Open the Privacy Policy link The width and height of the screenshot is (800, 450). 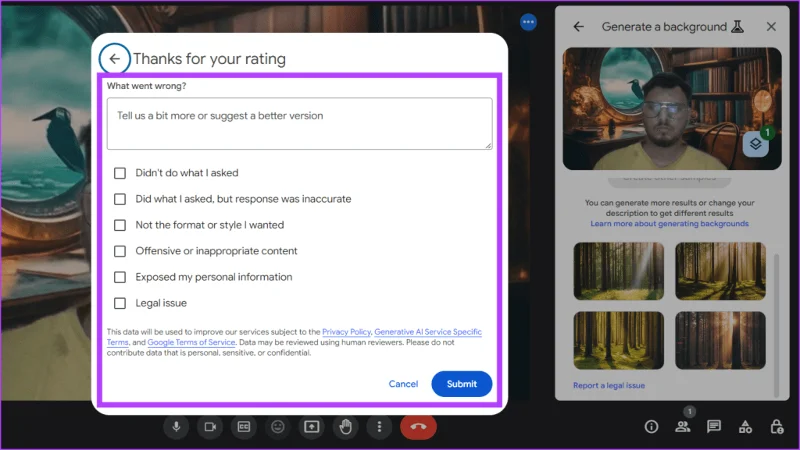click(x=346, y=332)
